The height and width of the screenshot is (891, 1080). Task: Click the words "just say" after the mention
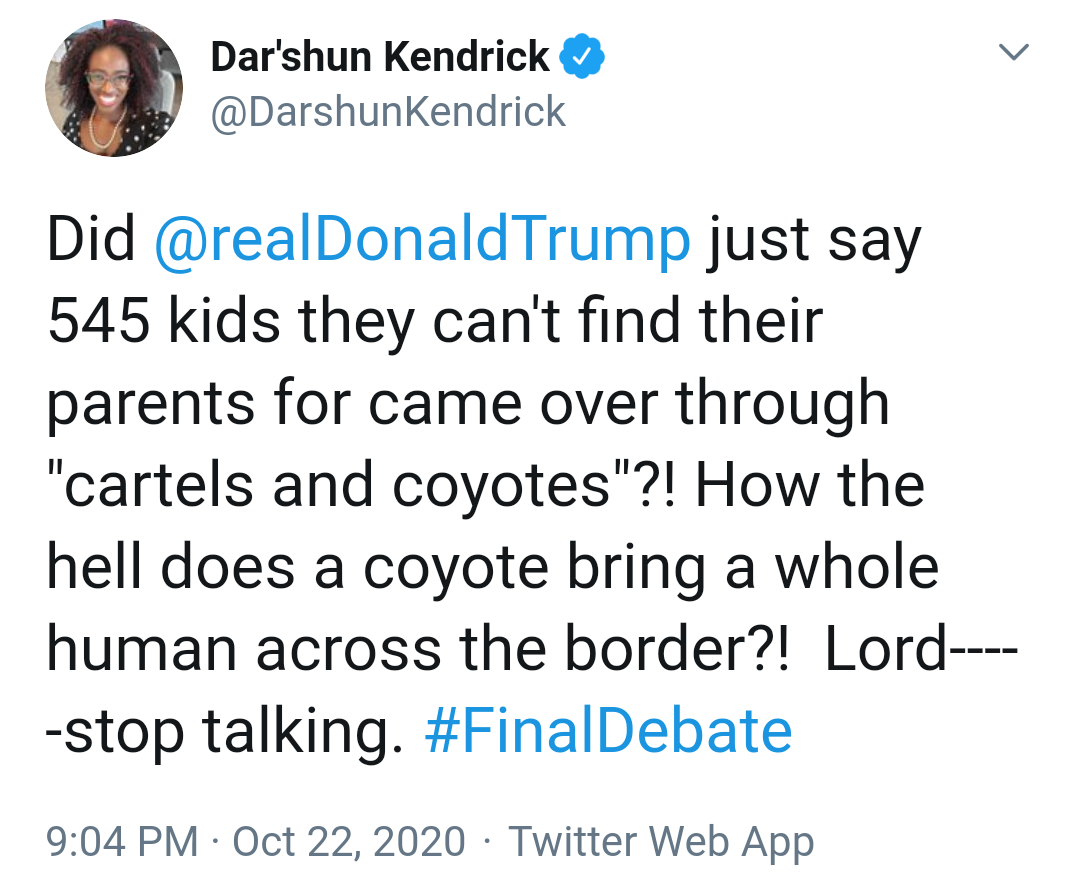[813, 242]
